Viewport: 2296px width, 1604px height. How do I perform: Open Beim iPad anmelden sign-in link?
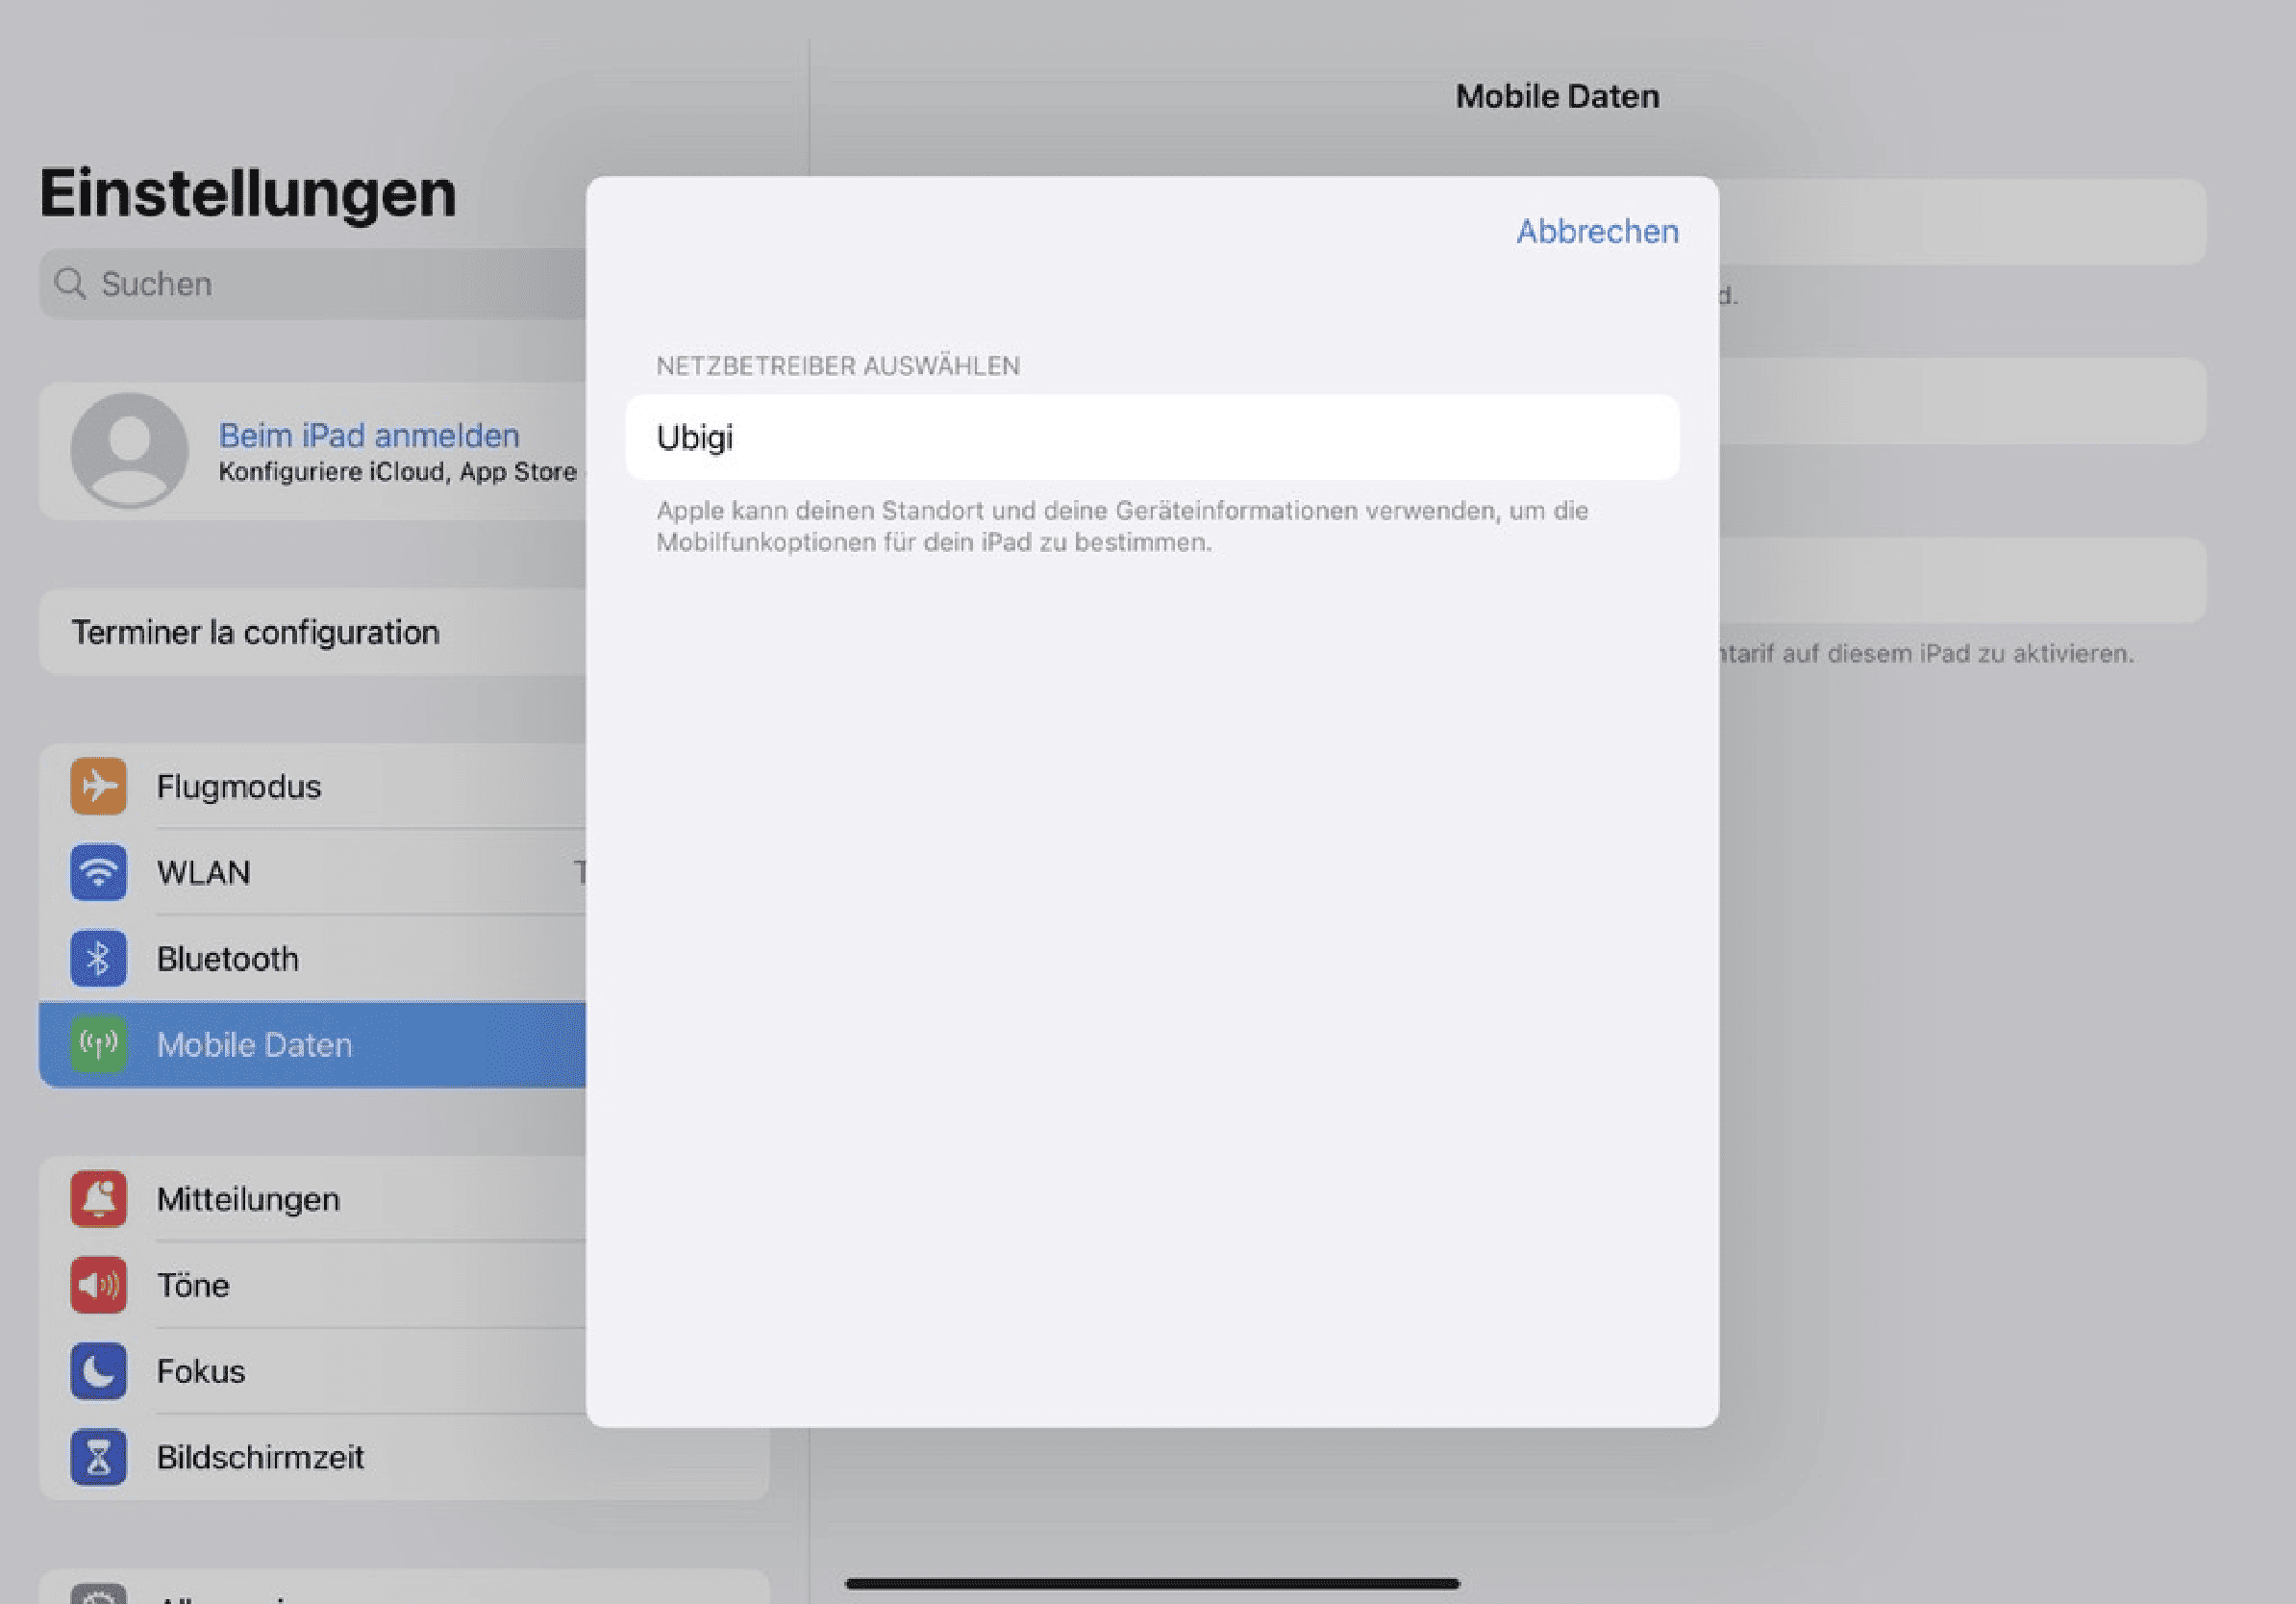click(x=369, y=435)
